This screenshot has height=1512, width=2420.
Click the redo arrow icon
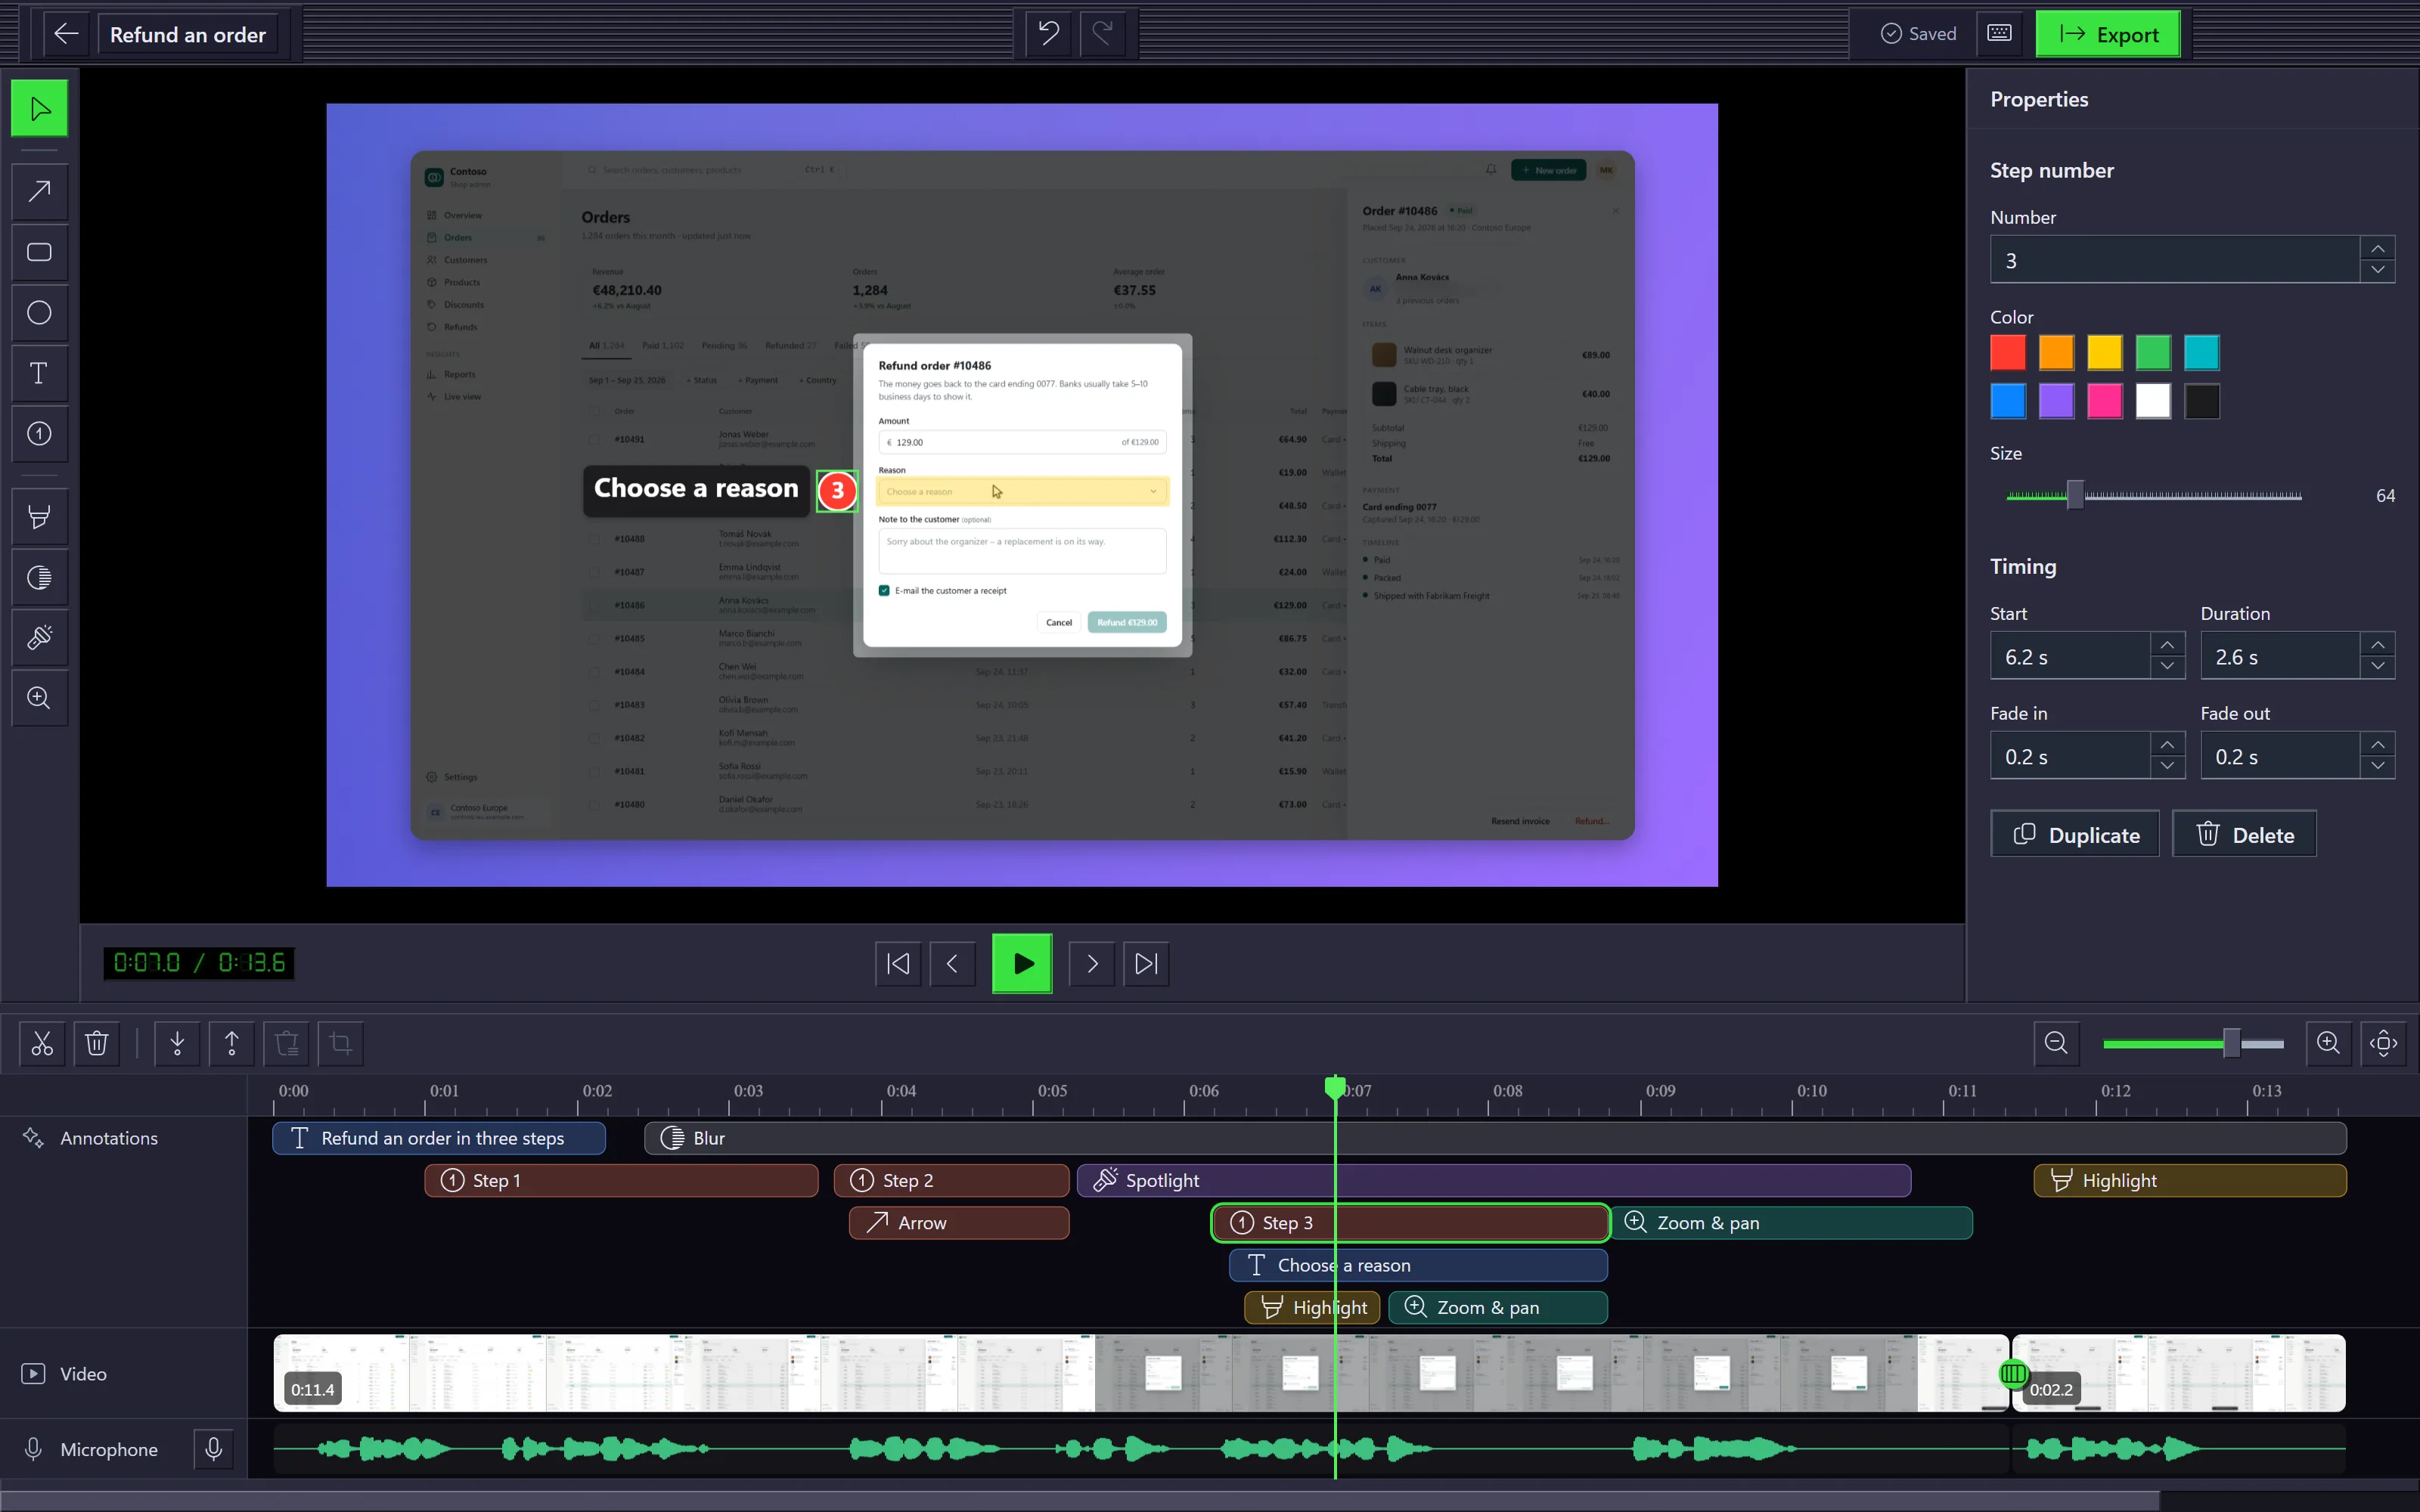(1103, 34)
